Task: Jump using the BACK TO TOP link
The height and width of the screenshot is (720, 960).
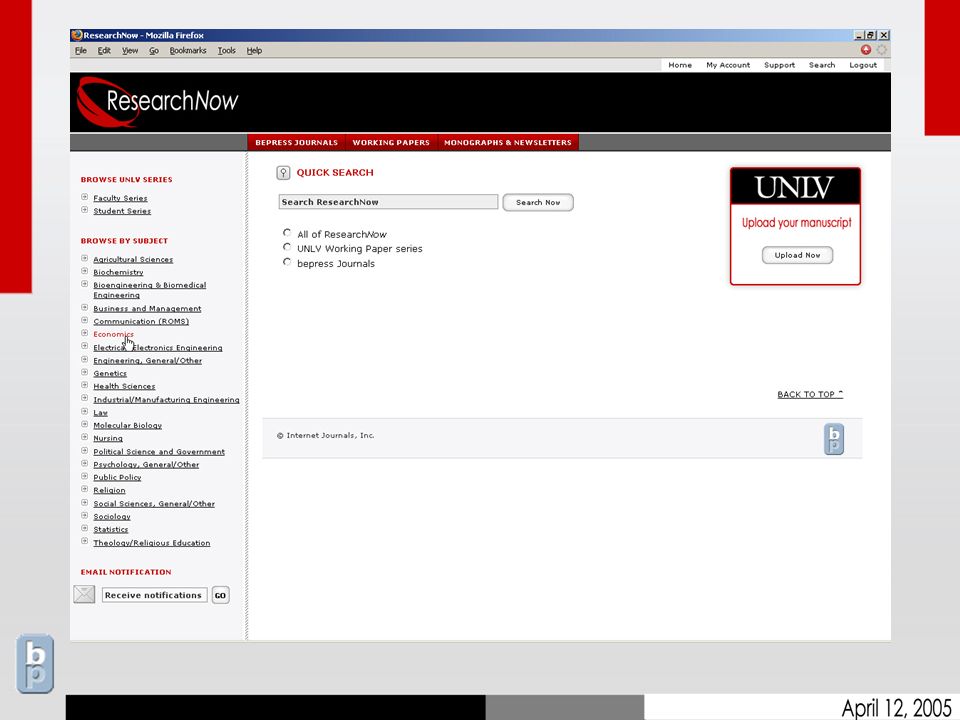Action: click(x=810, y=394)
